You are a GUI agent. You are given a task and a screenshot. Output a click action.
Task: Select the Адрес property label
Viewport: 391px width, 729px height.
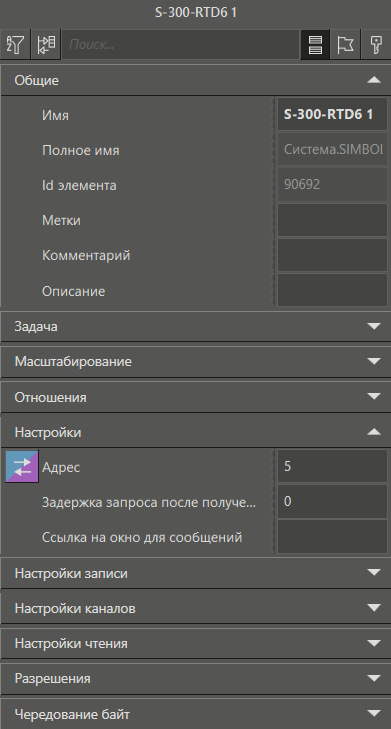coord(61,467)
